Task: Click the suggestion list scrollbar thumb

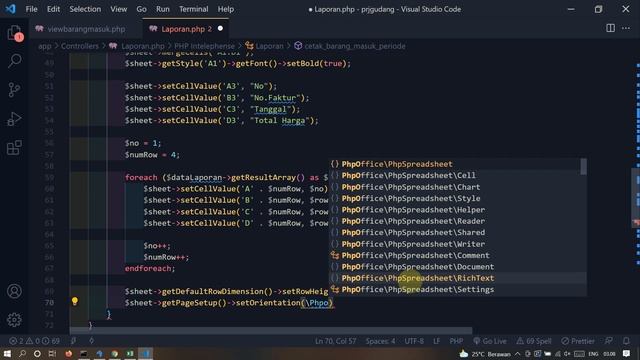Action: pos(584,167)
